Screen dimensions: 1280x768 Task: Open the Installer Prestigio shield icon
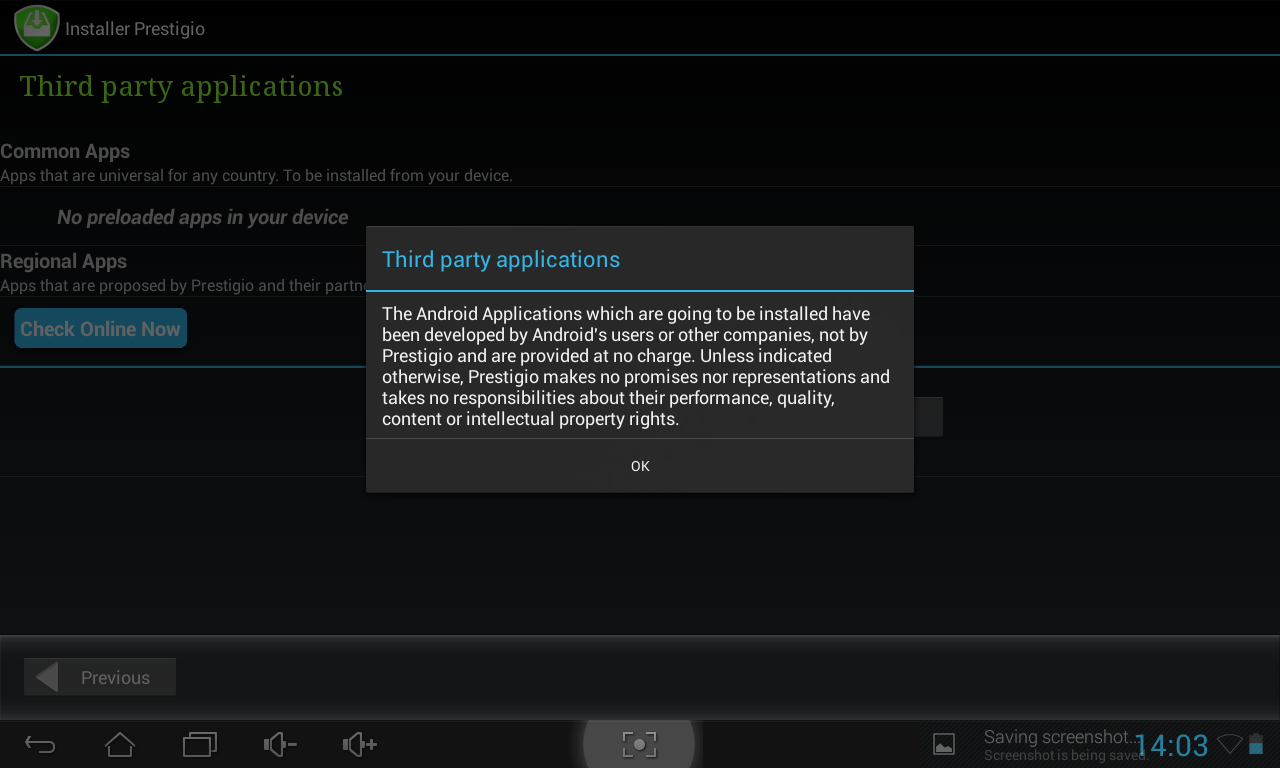click(37, 28)
